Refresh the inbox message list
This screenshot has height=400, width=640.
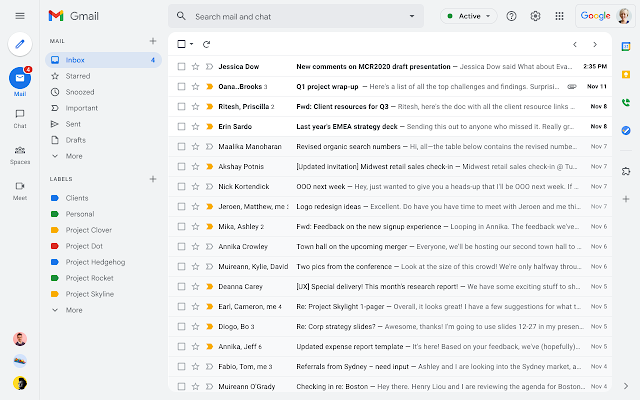(x=206, y=44)
